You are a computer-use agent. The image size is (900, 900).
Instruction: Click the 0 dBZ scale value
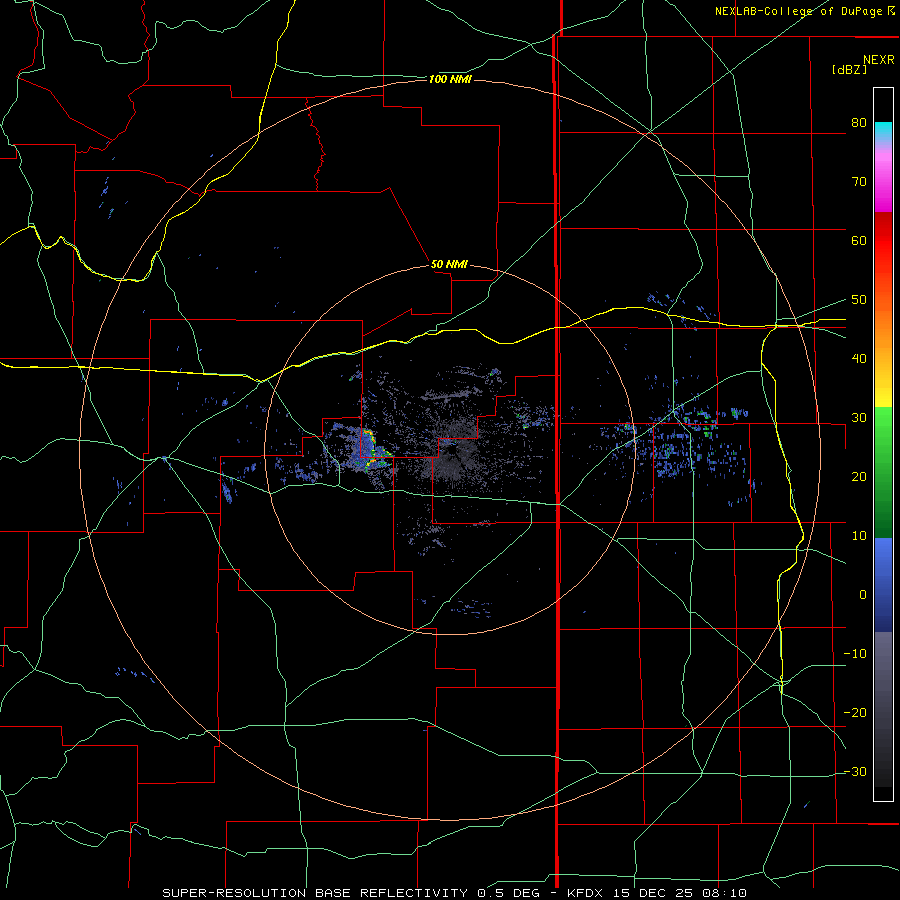[863, 595]
